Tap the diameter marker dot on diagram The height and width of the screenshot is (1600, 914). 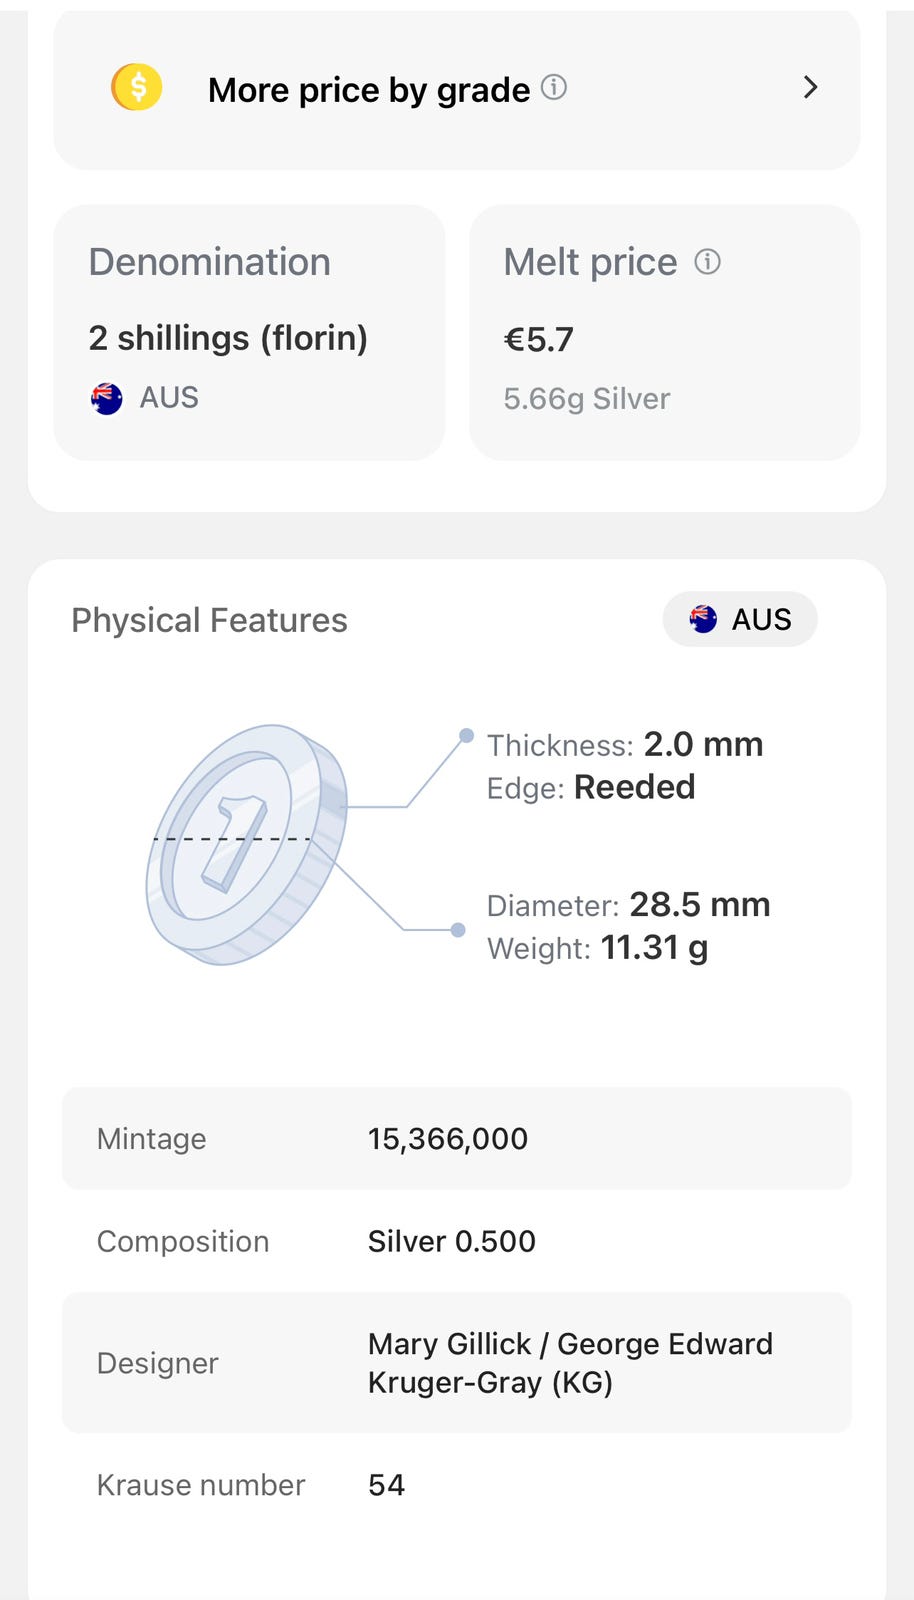coord(458,930)
